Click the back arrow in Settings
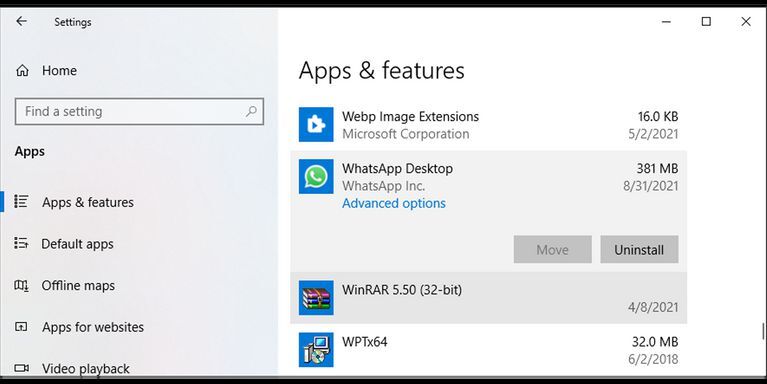 [21, 21]
